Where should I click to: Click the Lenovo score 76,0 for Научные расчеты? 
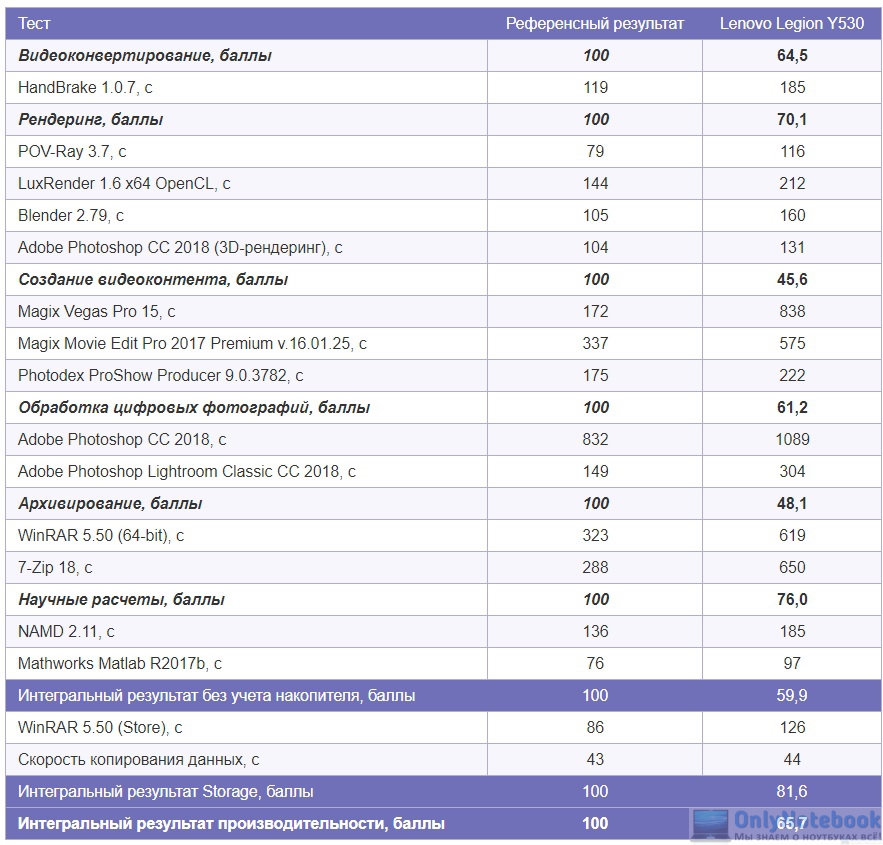(792, 599)
